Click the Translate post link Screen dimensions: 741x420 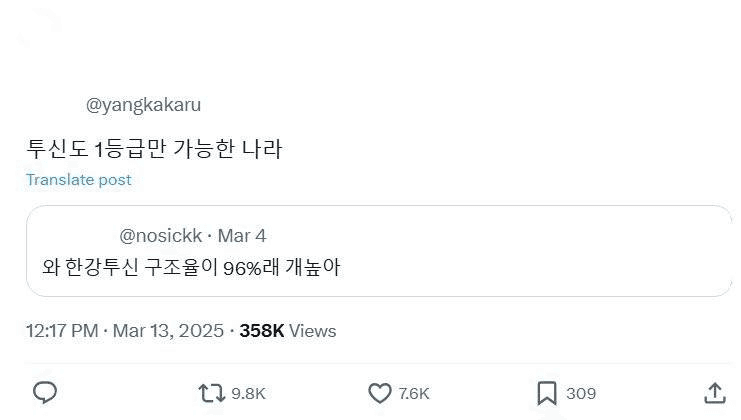coord(78,180)
